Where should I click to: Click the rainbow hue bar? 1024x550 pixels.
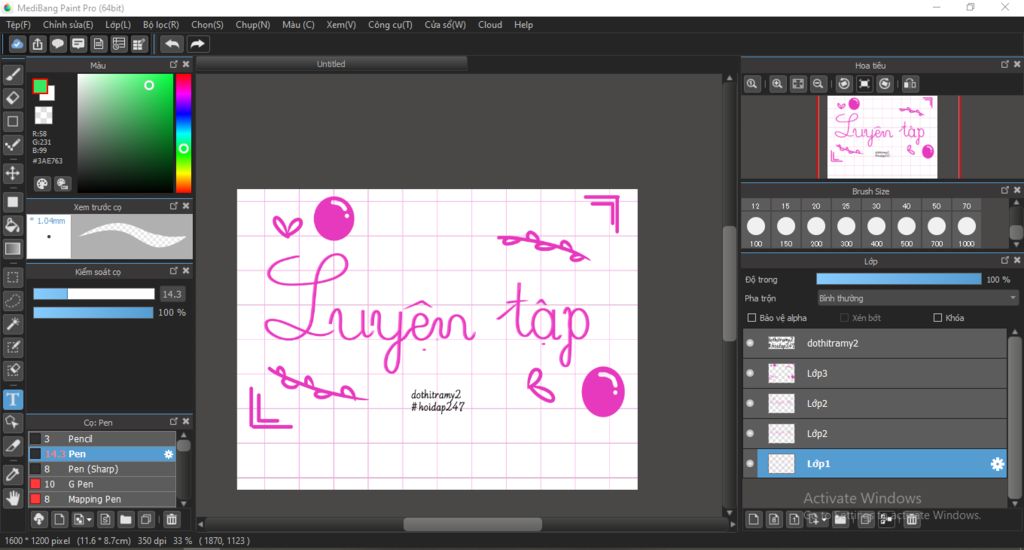point(184,133)
